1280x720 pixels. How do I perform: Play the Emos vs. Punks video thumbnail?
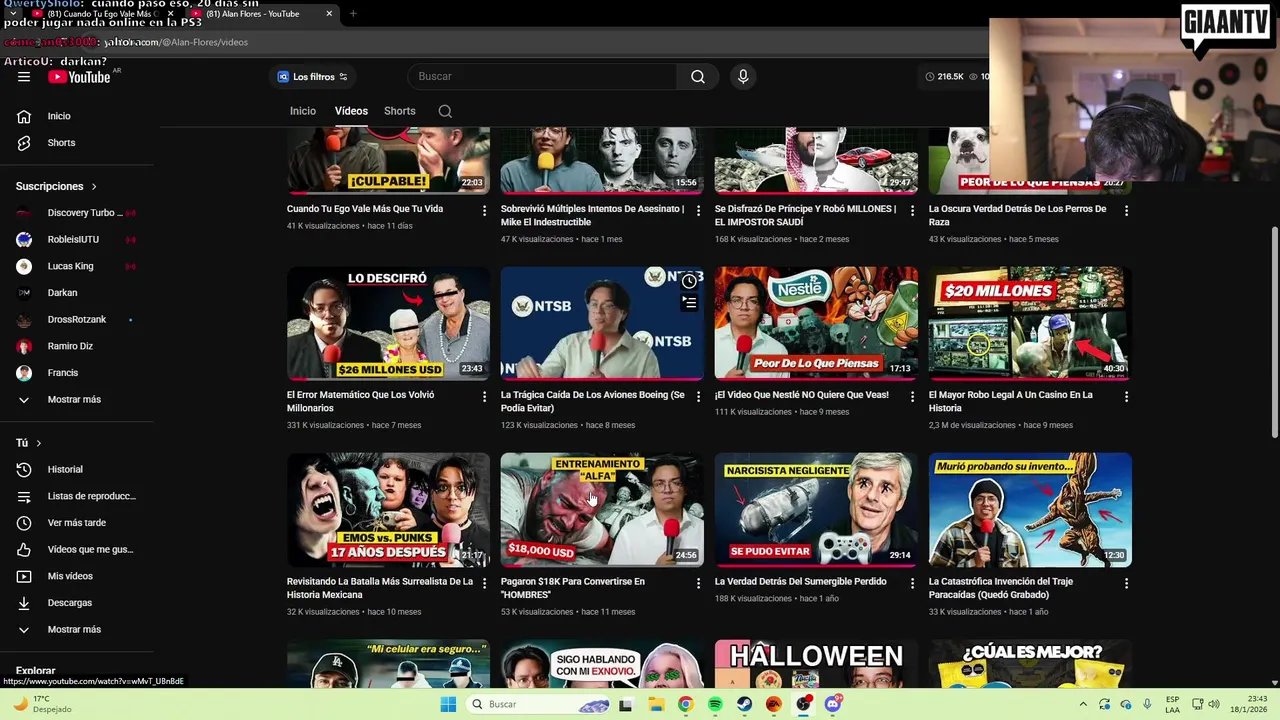pyautogui.click(x=388, y=509)
